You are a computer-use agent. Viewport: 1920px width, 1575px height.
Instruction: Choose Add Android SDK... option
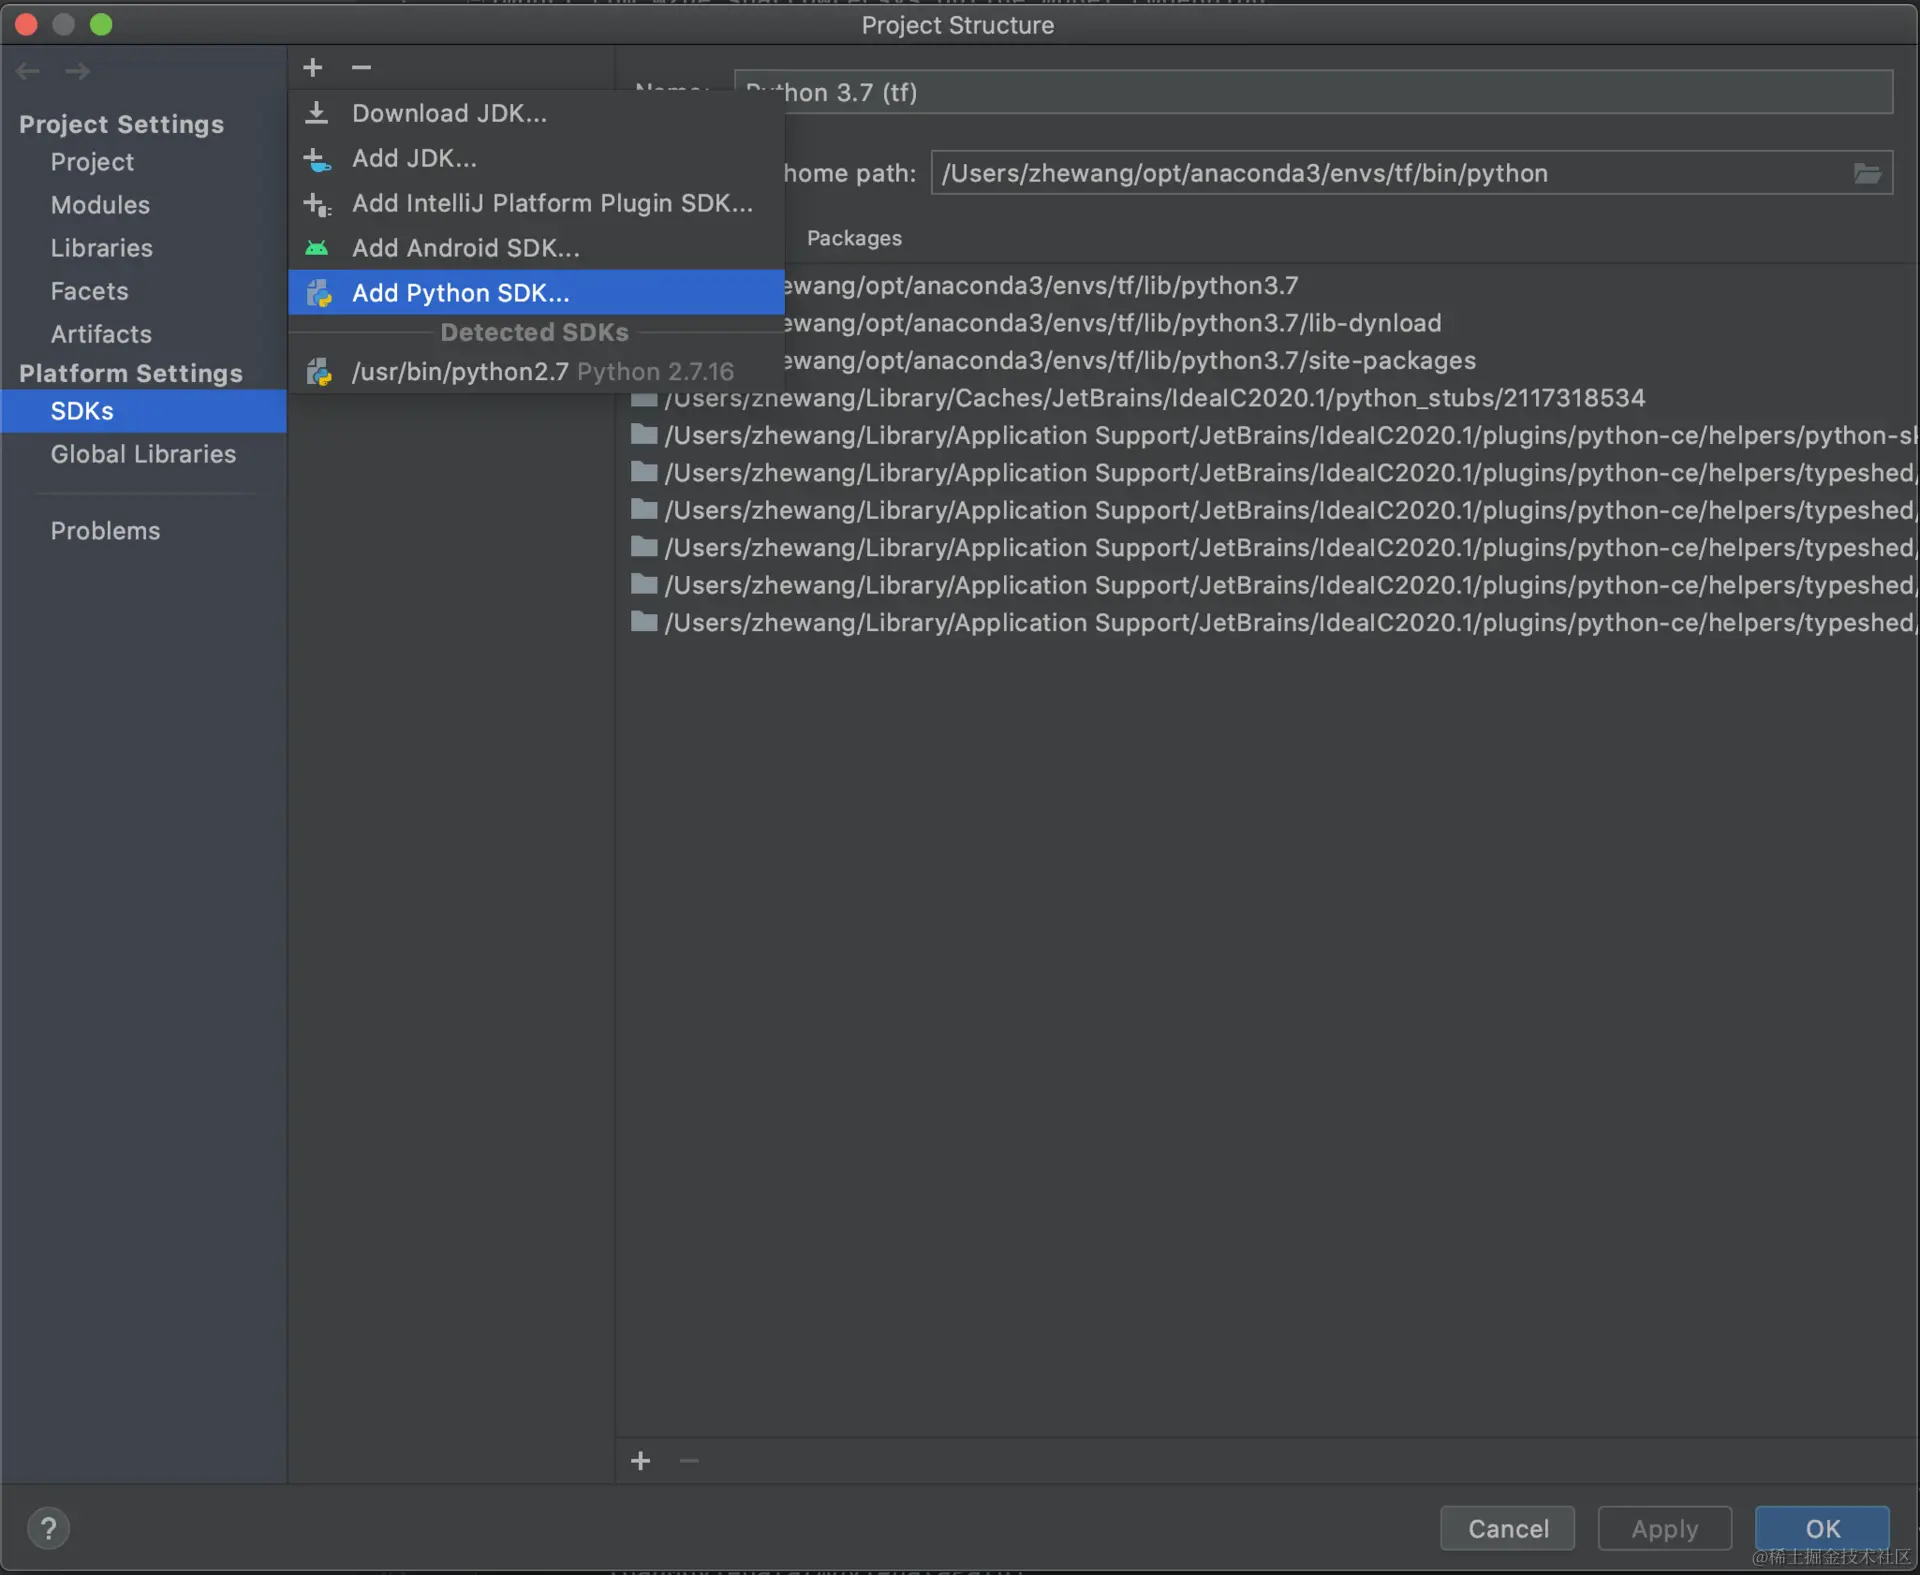coord(465,248)
